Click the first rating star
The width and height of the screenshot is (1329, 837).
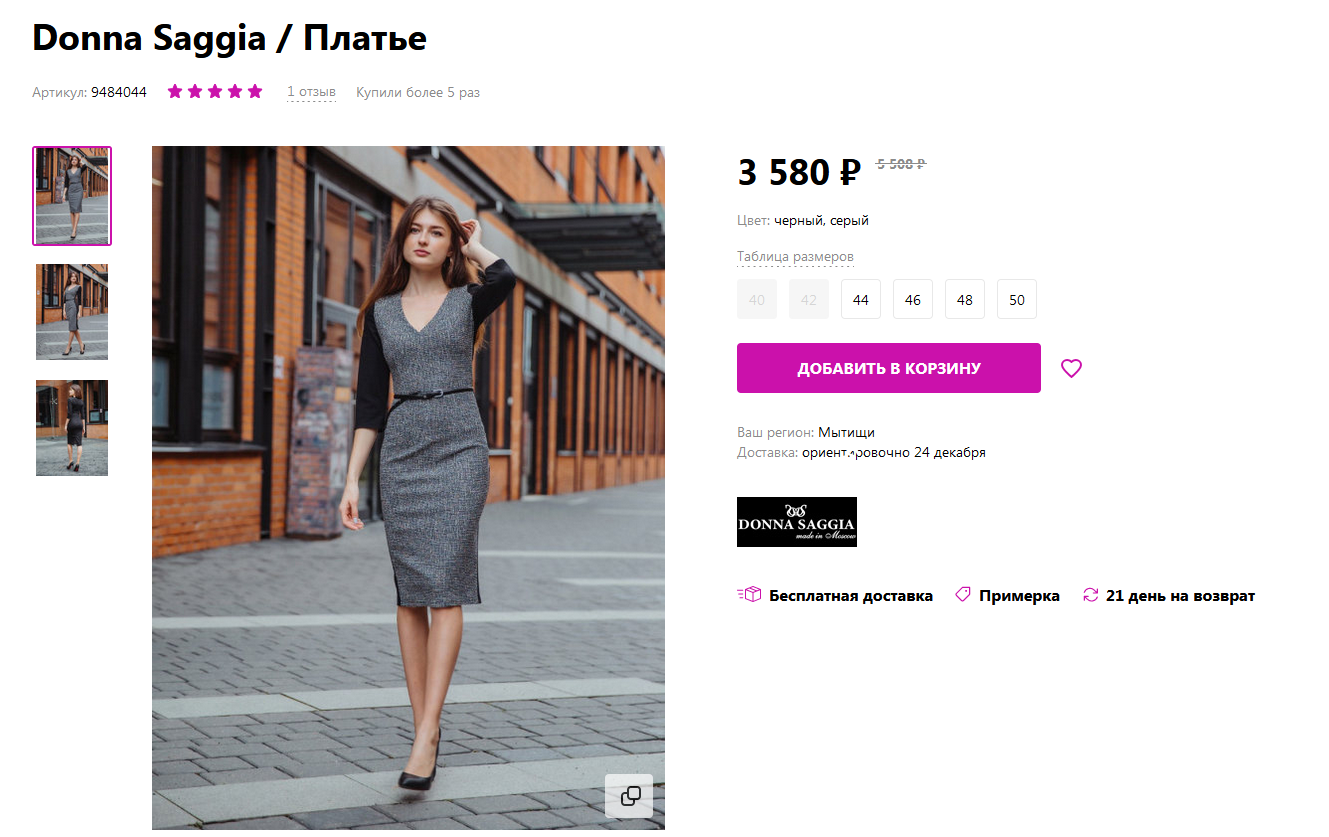pos(174,90)
